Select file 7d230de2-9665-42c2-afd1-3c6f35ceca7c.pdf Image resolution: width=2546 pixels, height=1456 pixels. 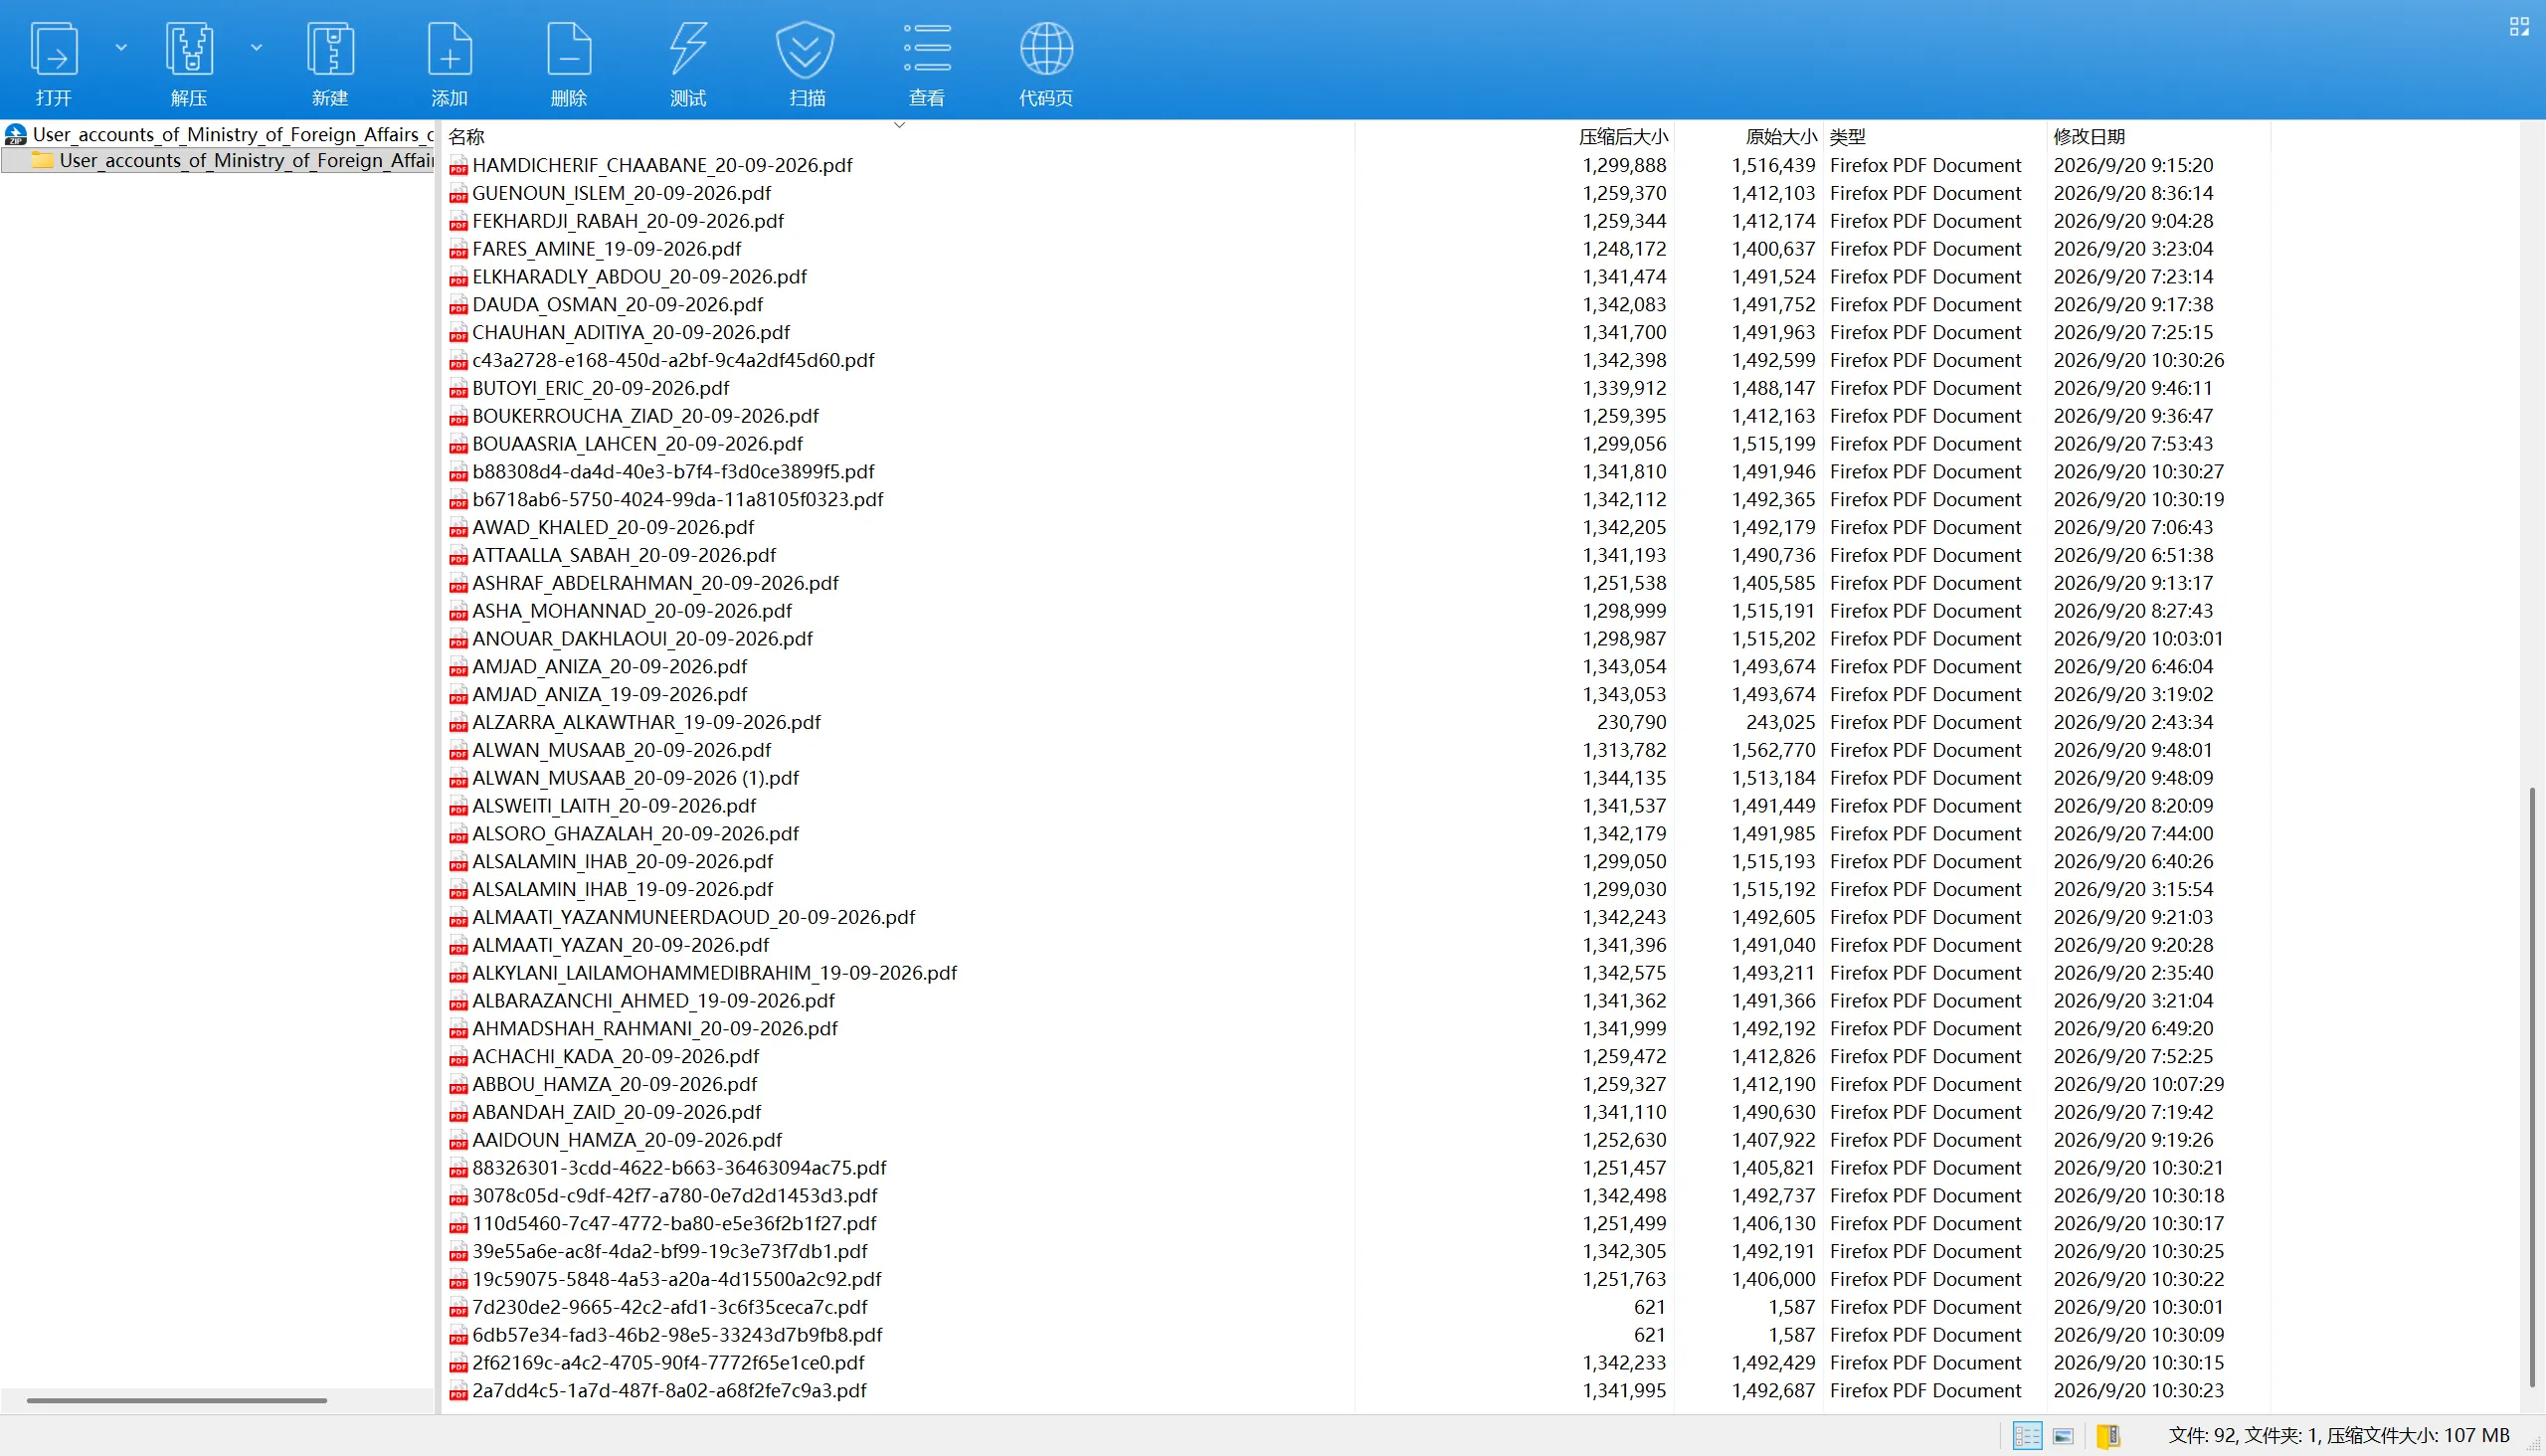point(669,1307)
